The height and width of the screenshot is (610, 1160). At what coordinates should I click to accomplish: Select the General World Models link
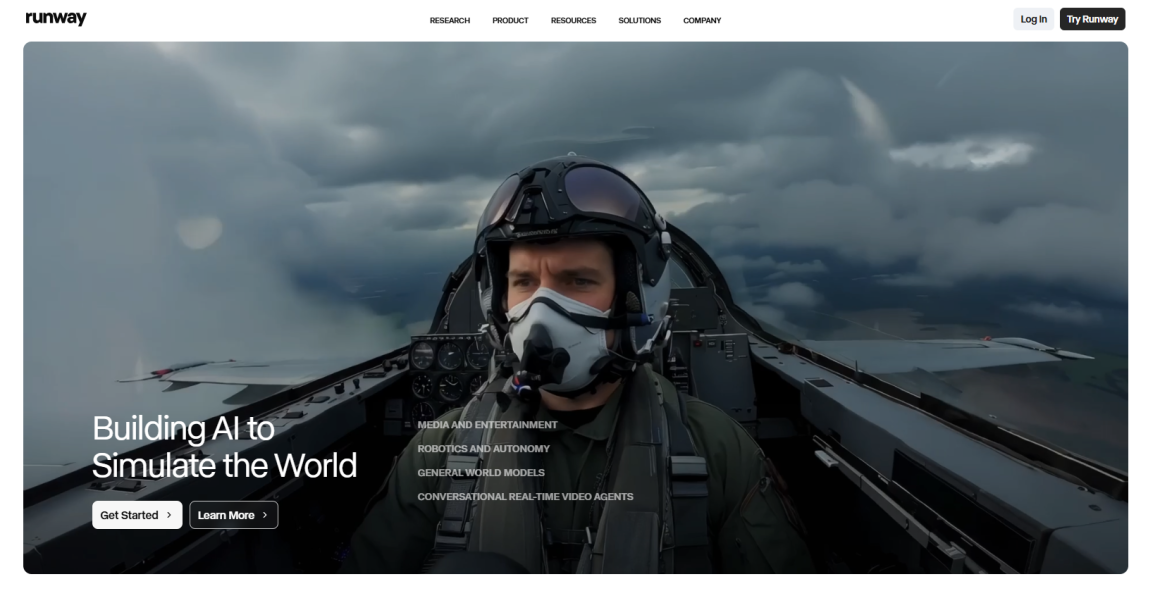tap(481, 473)
